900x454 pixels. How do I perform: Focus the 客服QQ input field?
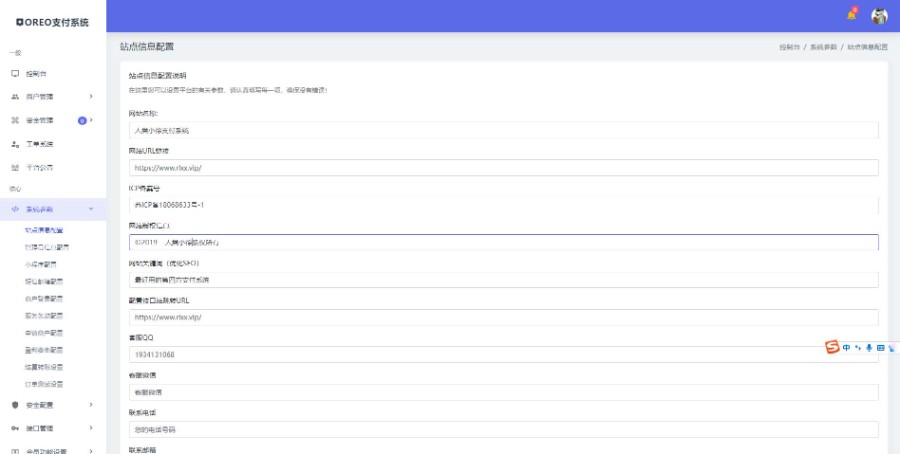[503, 355]
